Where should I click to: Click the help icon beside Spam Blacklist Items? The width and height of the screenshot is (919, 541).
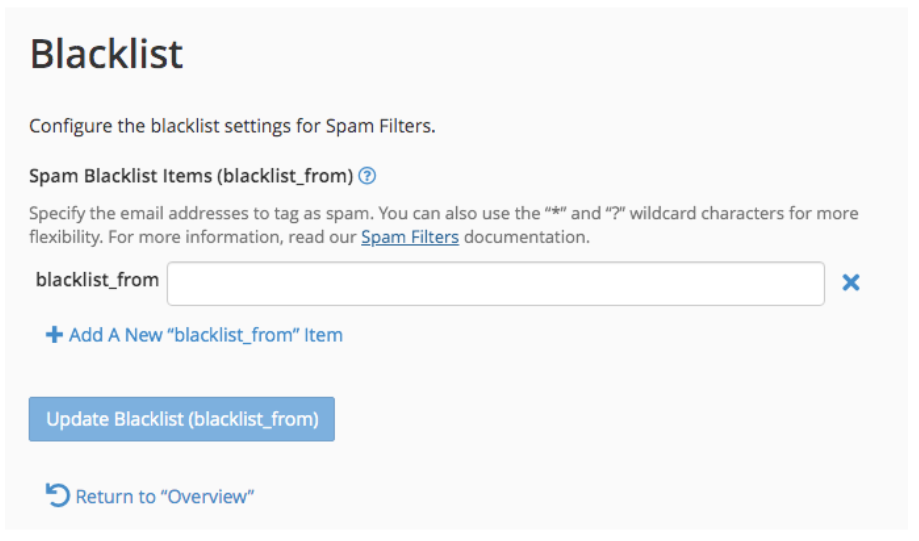tap(367, 177)
